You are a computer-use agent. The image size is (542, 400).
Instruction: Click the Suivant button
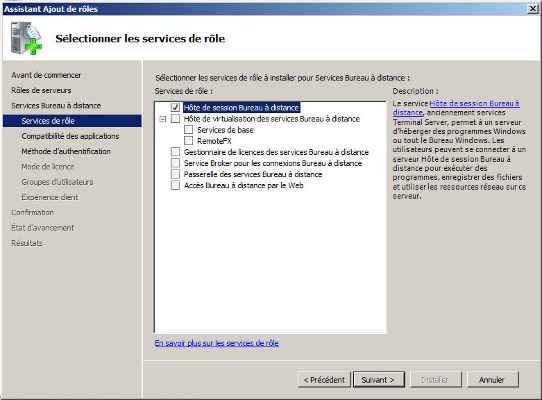click(x=379, y=380)
